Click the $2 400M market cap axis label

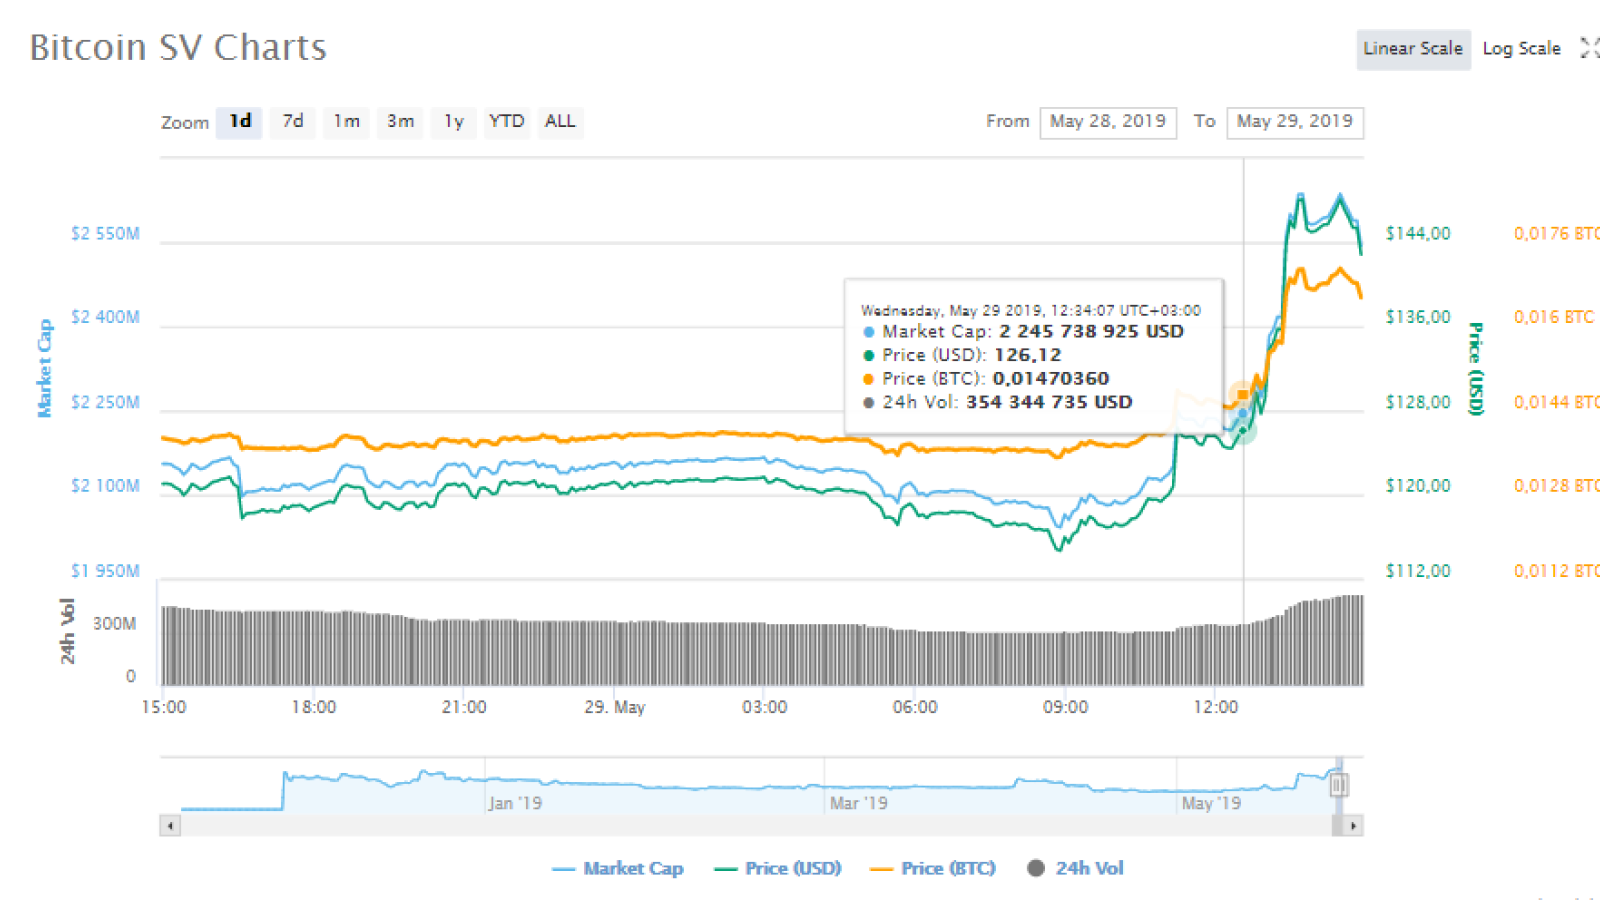pos(105,317)
